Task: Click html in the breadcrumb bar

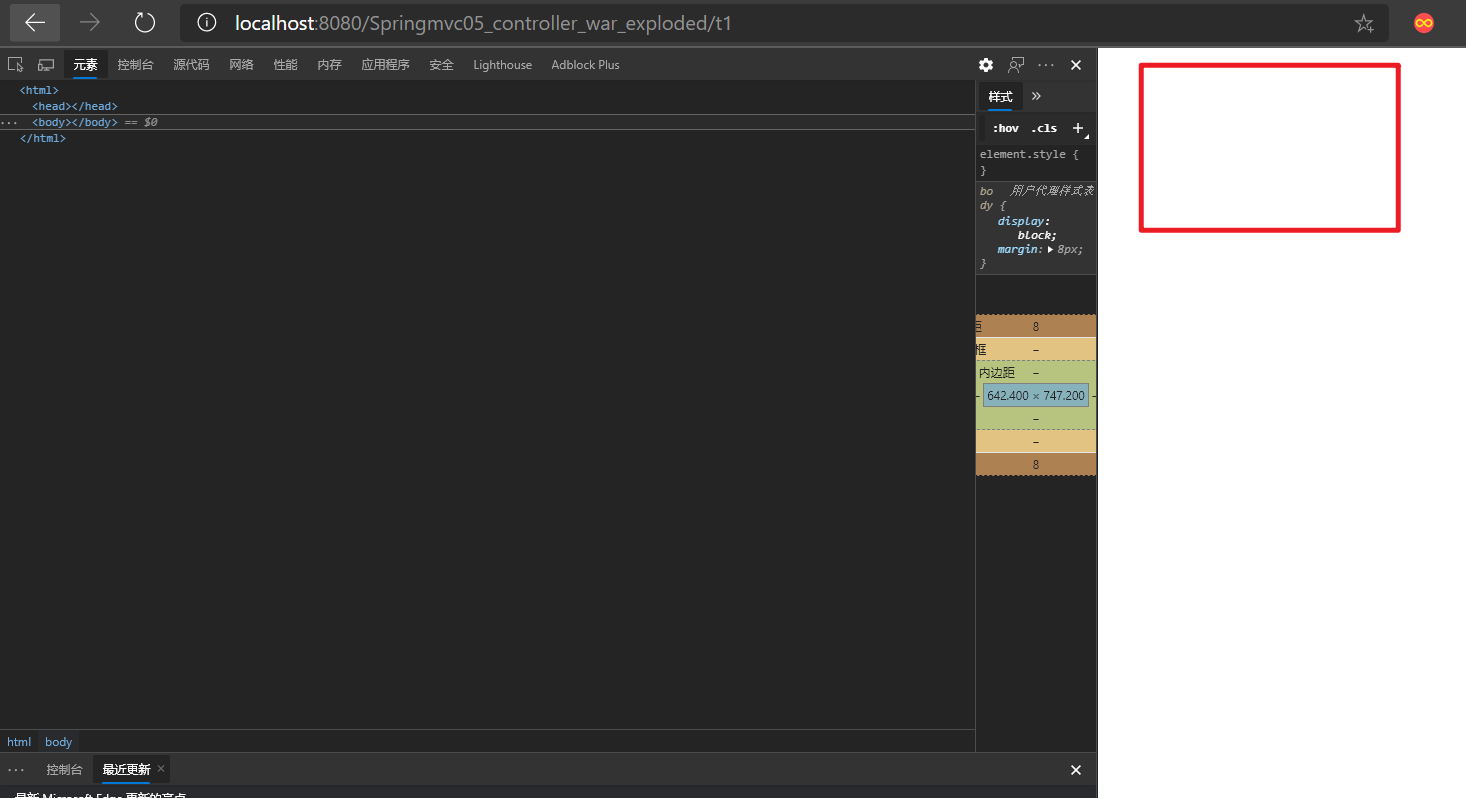Action: click(x=19, y=742)
